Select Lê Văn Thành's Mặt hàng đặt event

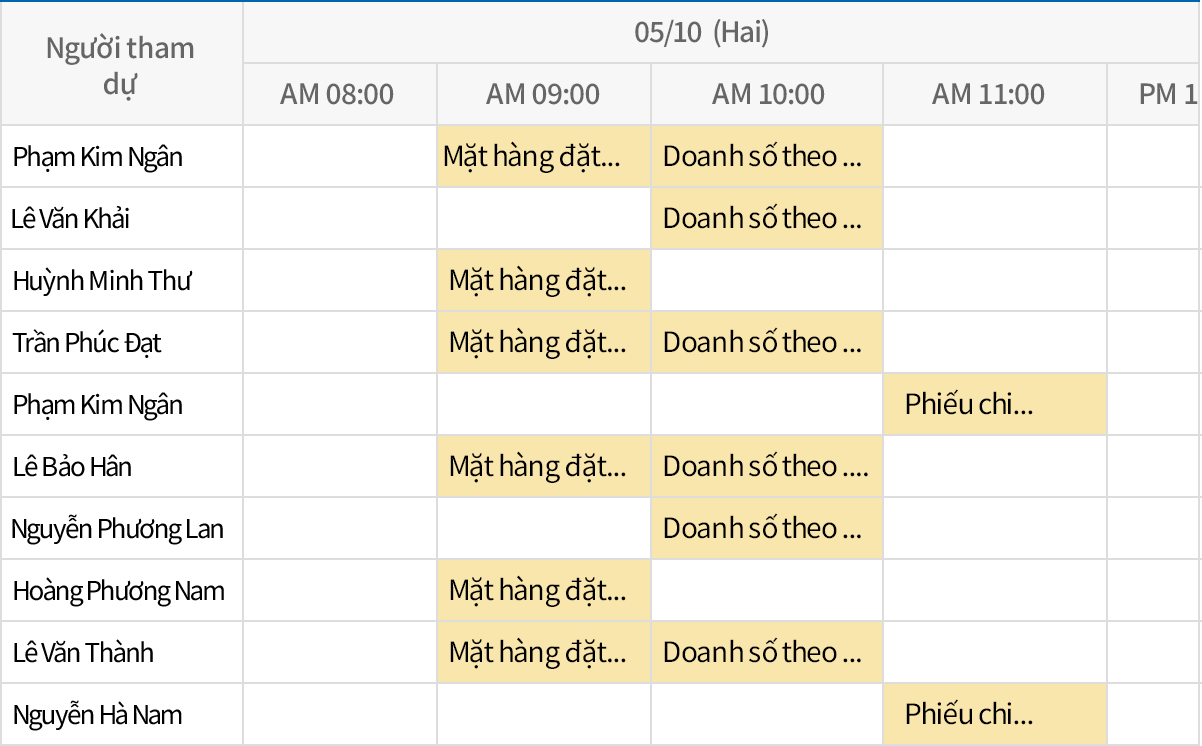coord(543,652)
